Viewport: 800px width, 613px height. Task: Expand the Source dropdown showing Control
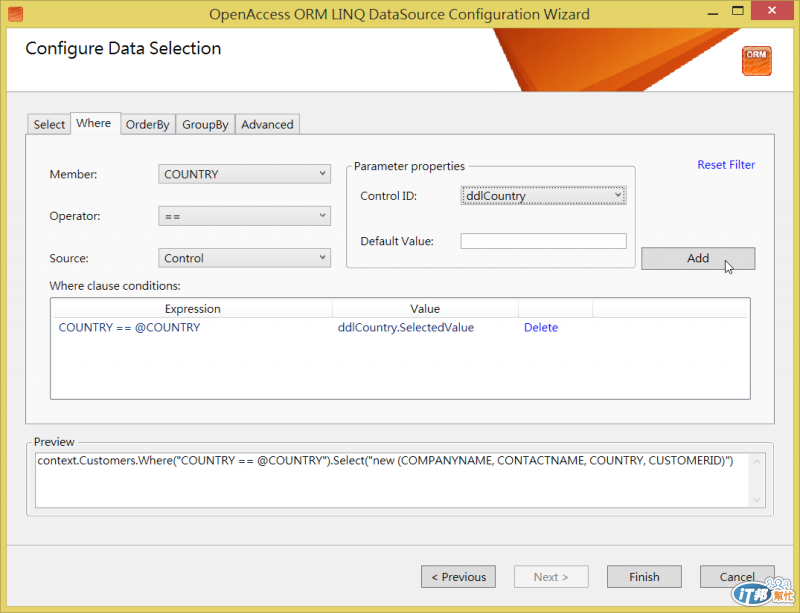coord(244,258)
